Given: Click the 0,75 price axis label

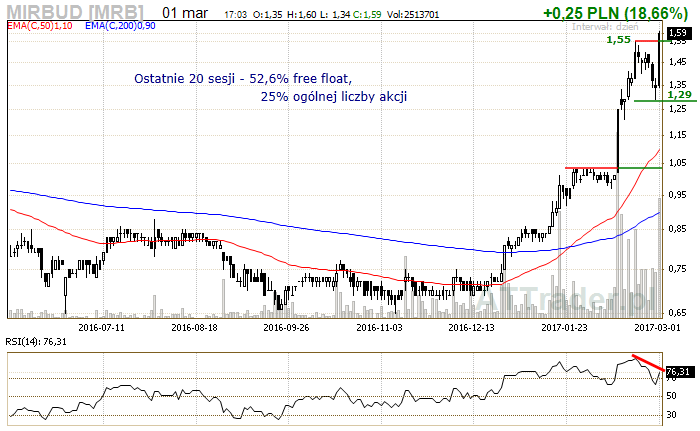Looking at the screenshot, I should 677,268.
